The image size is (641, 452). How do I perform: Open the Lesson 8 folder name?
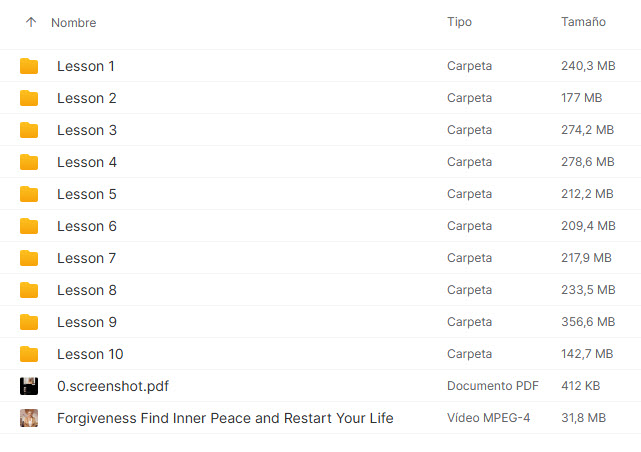click(x=87, y=290)
